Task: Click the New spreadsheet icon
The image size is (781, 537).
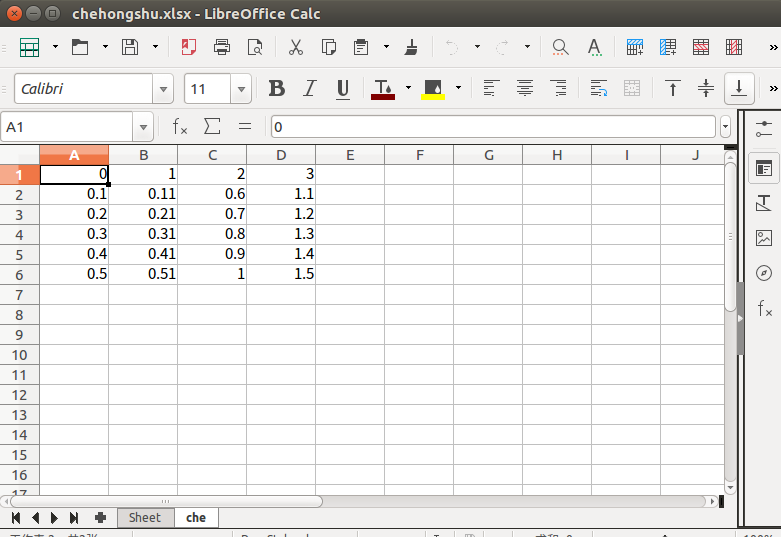Action: point(29,47)
